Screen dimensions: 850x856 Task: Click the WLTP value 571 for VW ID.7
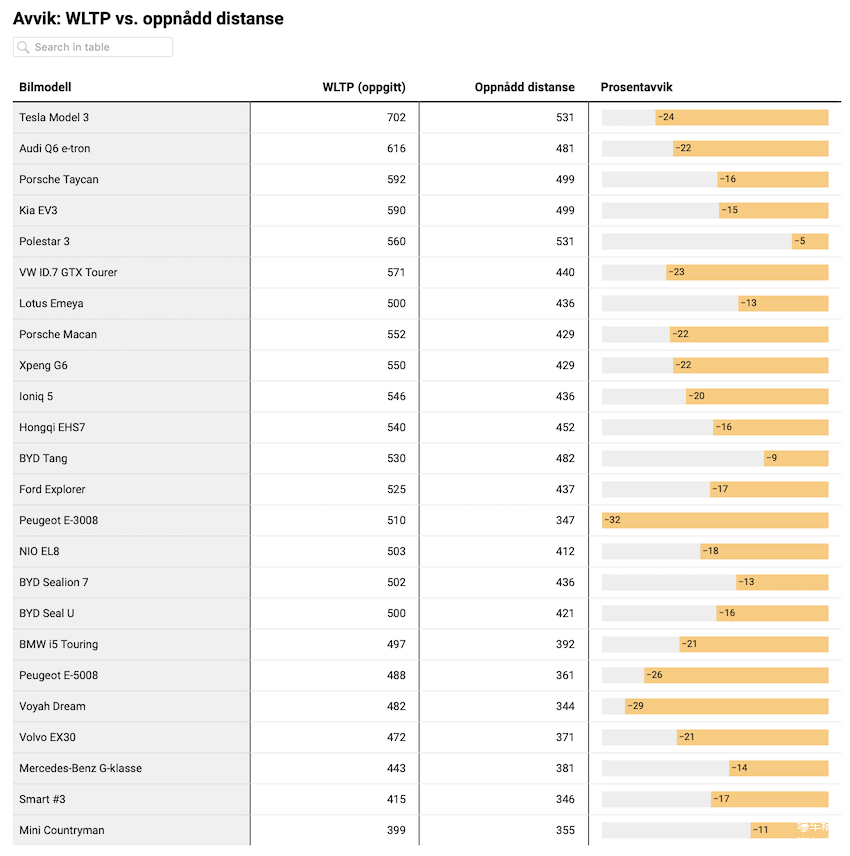pyautogui.click(x=396, y=272)
